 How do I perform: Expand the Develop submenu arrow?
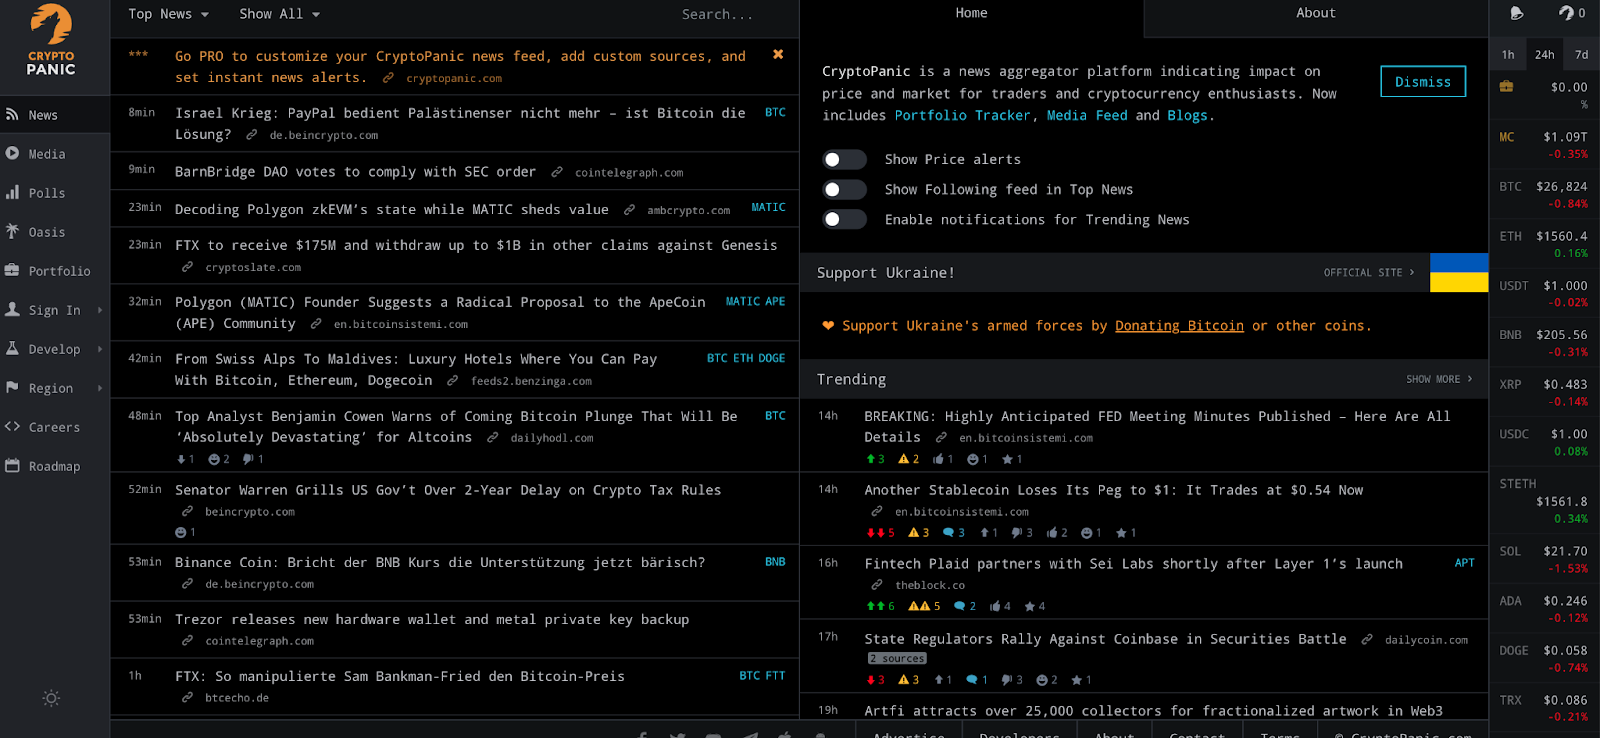point(100,349)
